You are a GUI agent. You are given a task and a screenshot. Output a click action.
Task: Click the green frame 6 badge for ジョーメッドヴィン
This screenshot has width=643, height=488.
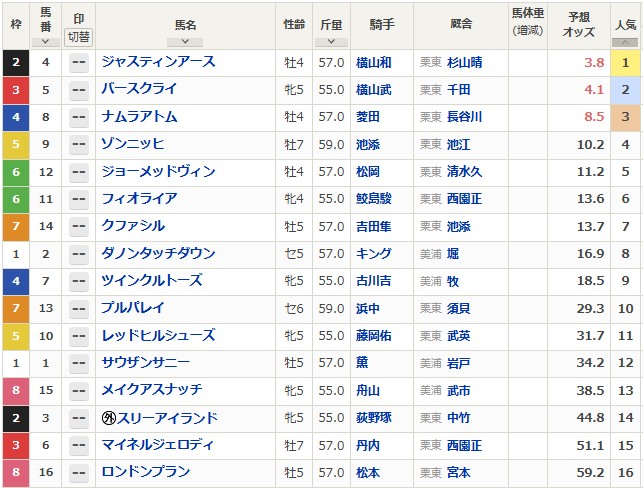(15, 172)
